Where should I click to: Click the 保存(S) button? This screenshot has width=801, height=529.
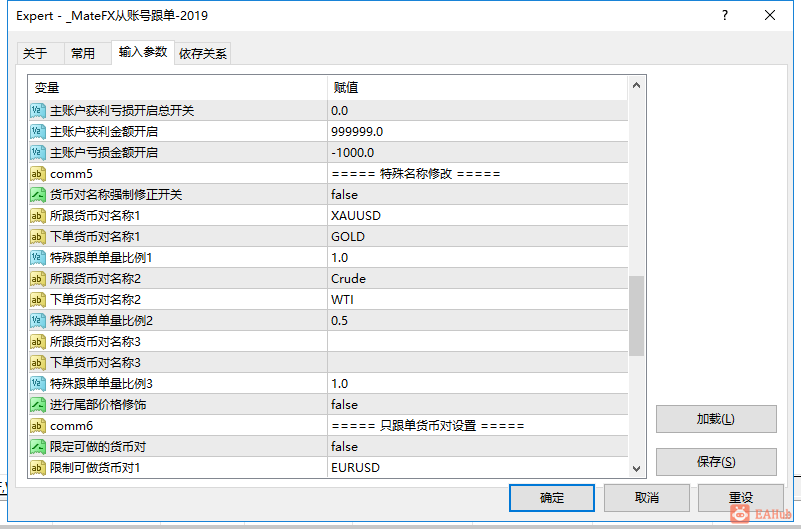716,462
